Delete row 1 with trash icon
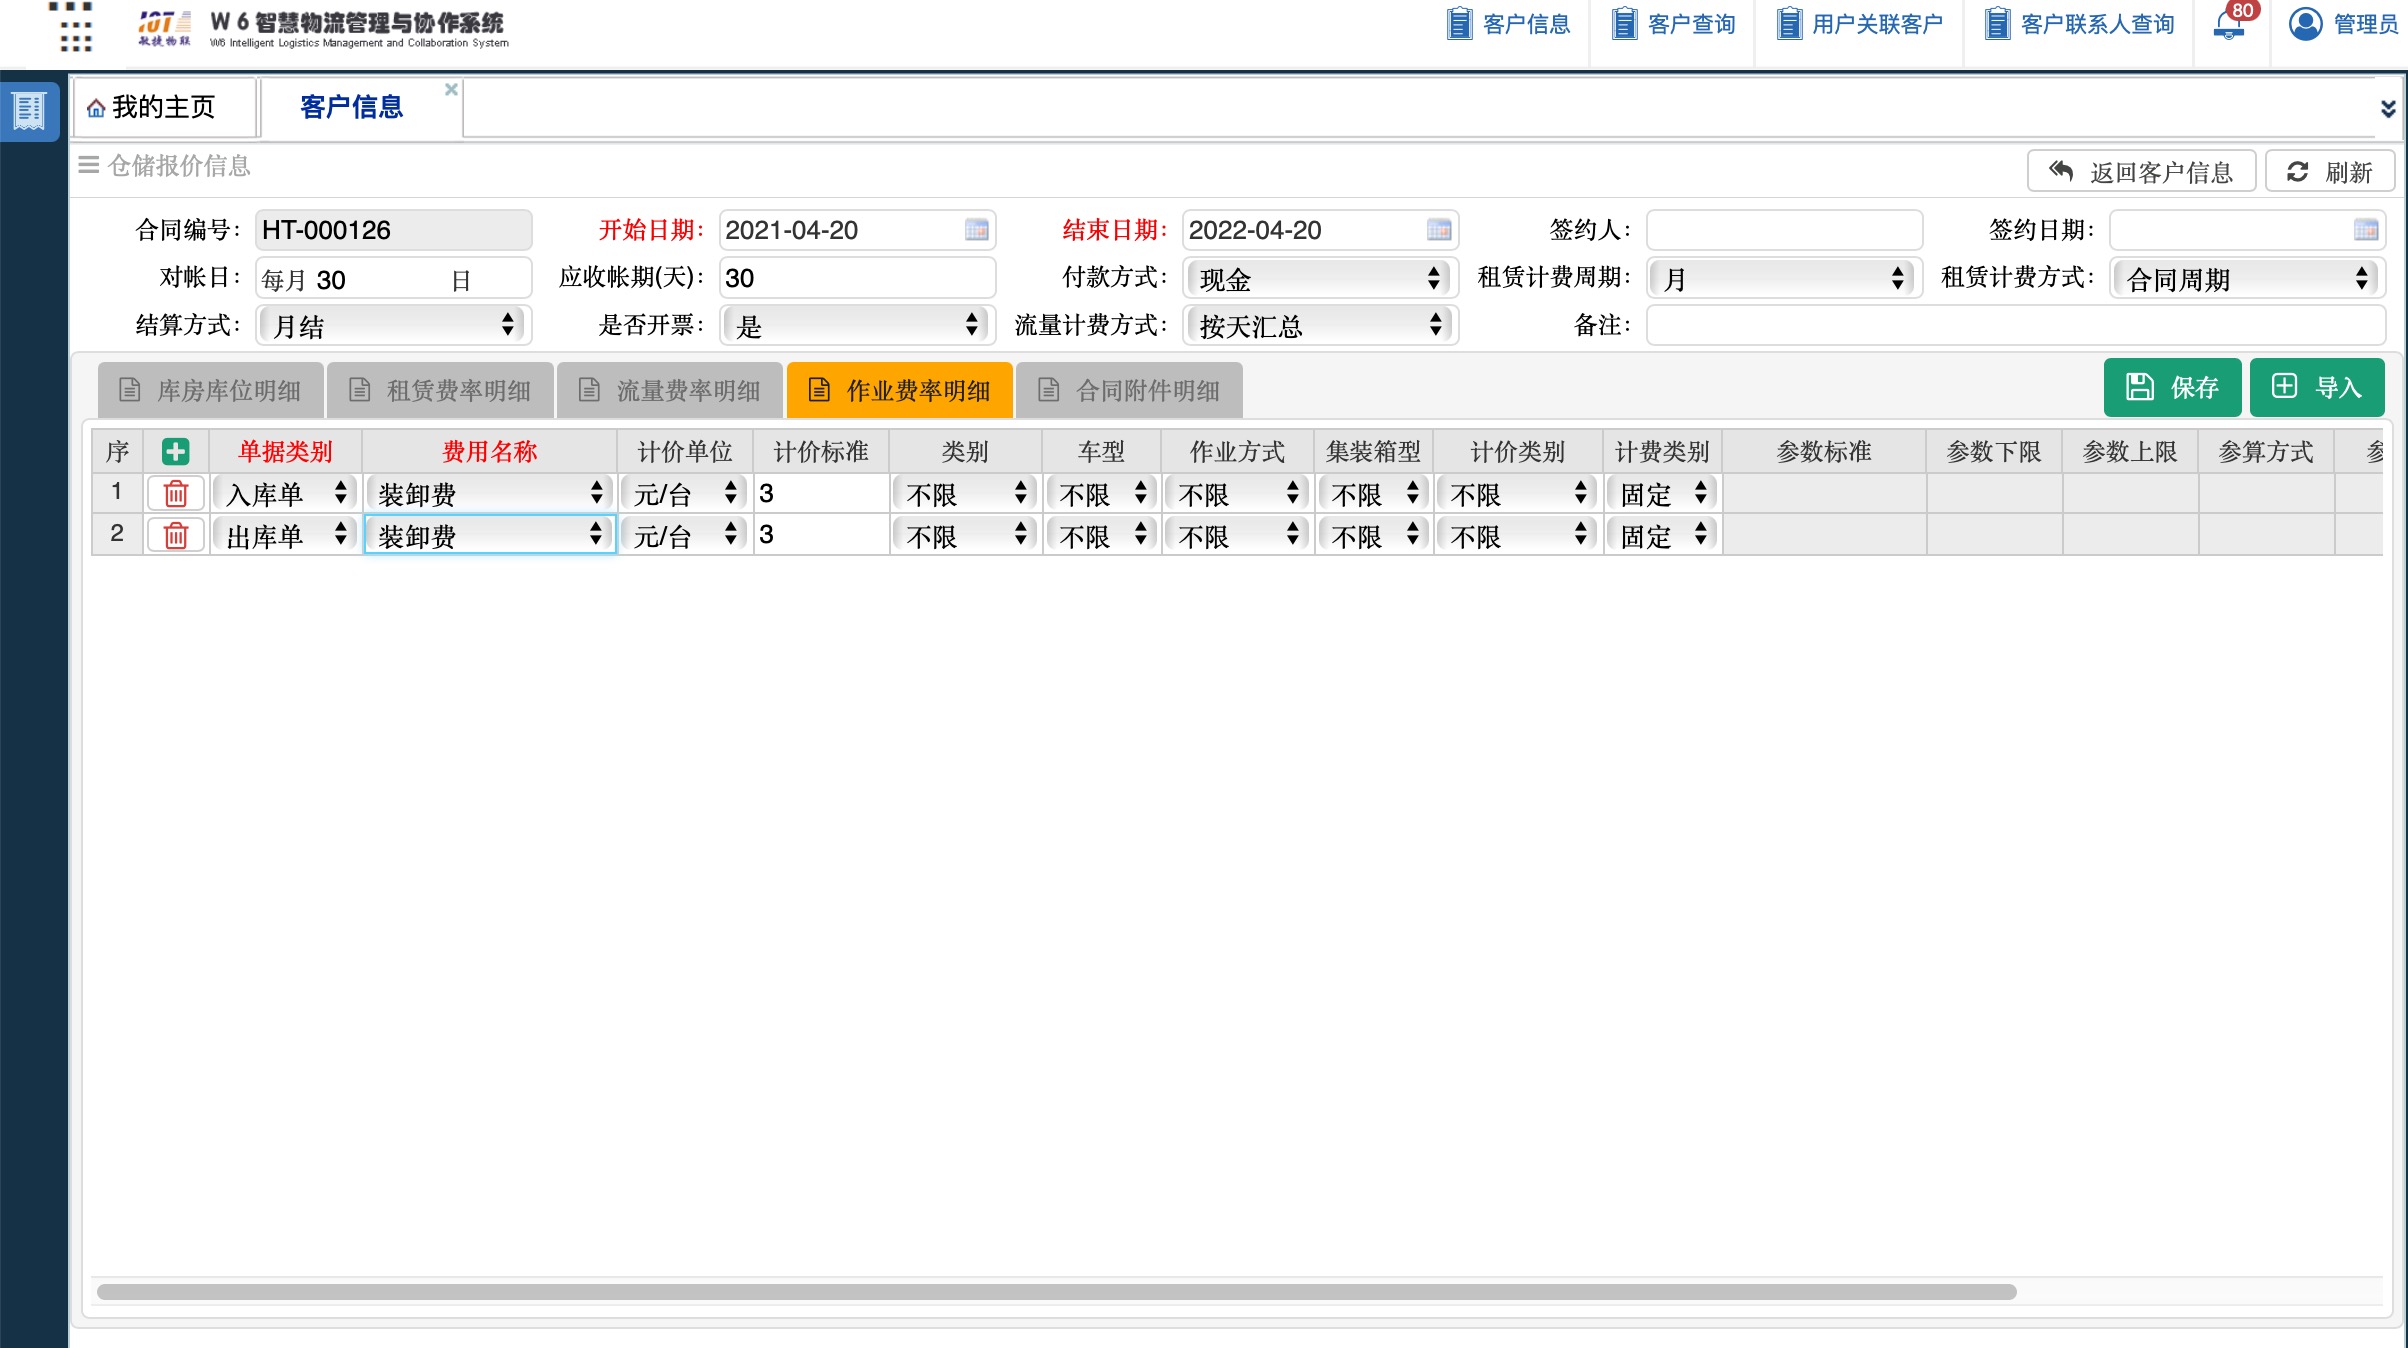 coord(176,494)
